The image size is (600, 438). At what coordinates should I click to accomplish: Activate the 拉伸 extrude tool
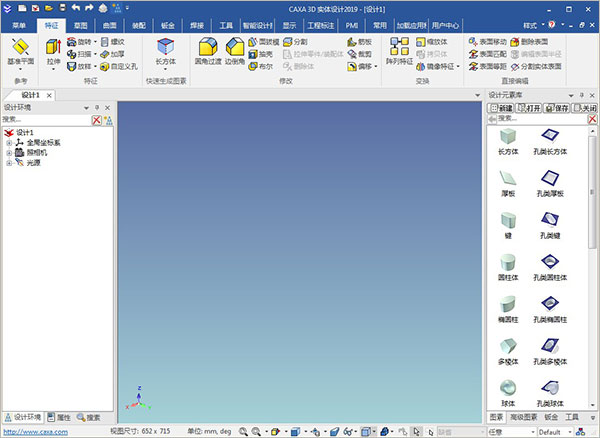tap(53, 51)
